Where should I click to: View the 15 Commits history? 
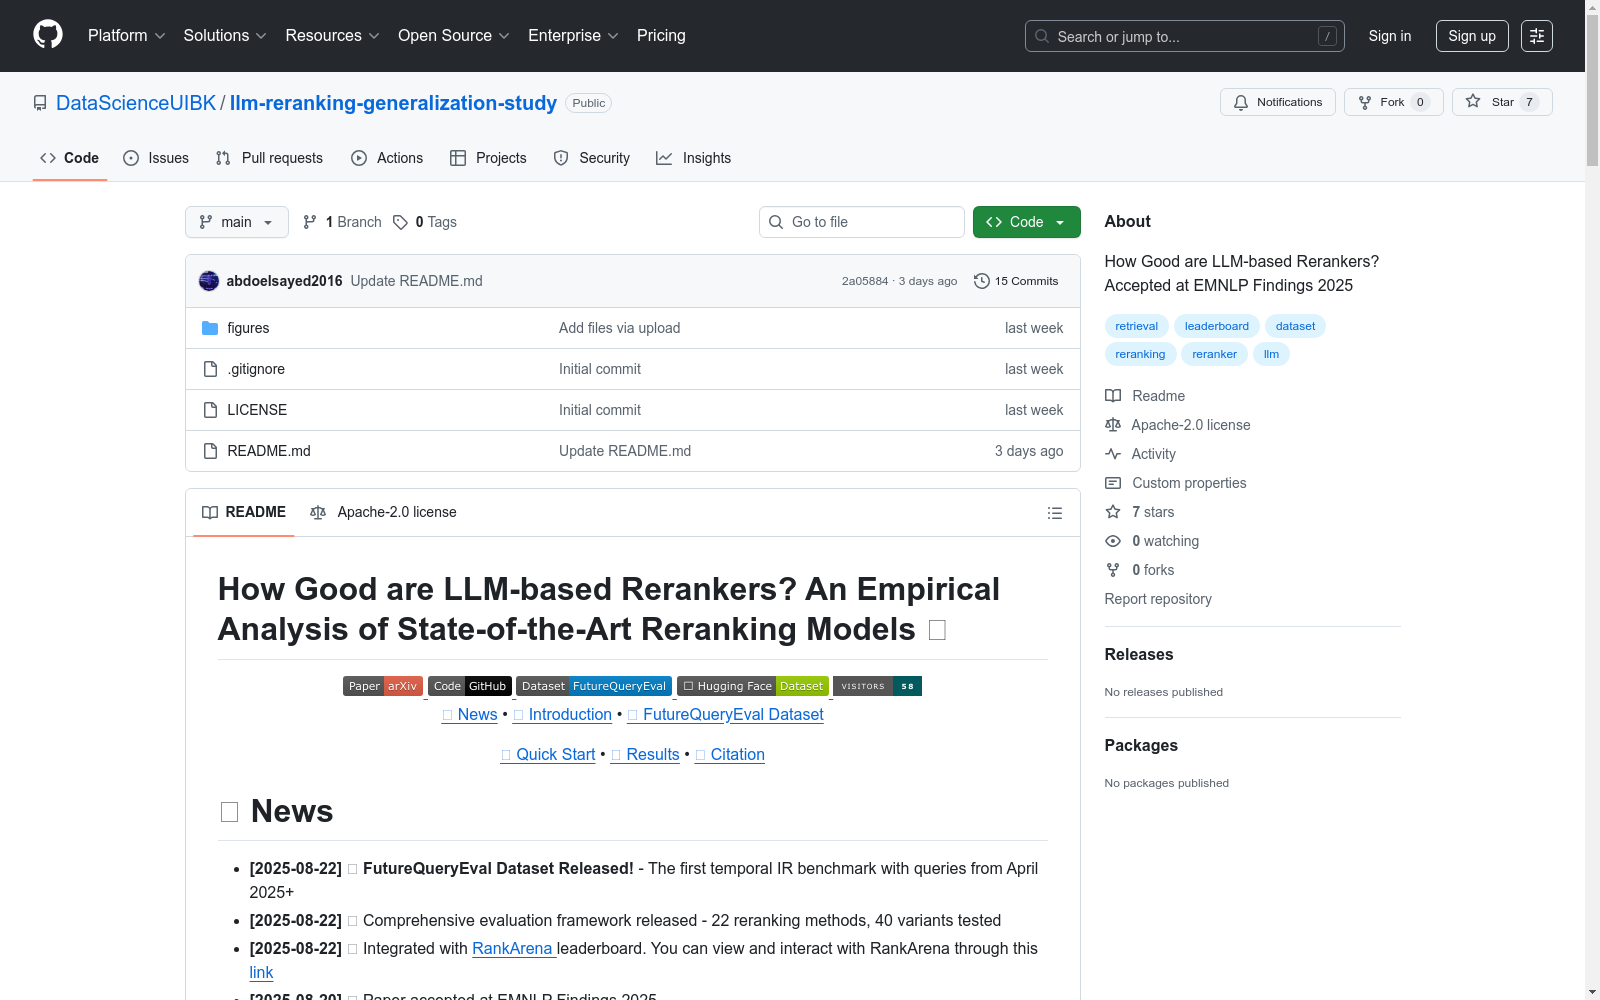(1016, 281)
